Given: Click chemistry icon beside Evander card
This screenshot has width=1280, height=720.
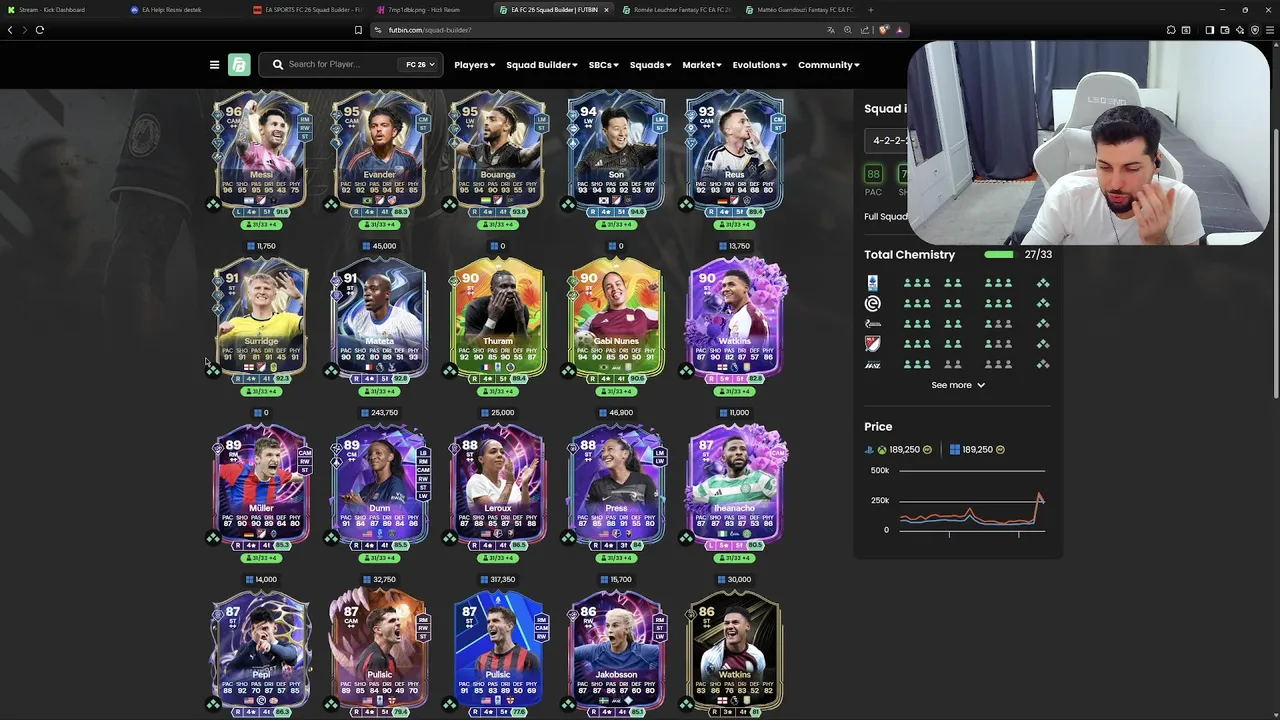Looking at the screenshot, I should pos(331,204).
